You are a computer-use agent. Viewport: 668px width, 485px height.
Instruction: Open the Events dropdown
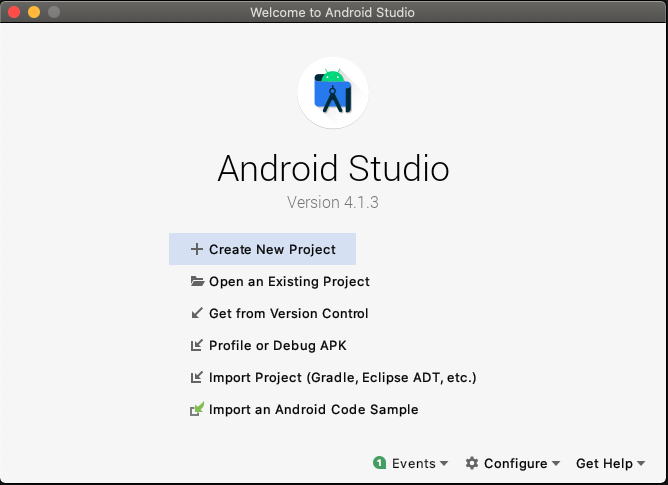coord(411,463)
